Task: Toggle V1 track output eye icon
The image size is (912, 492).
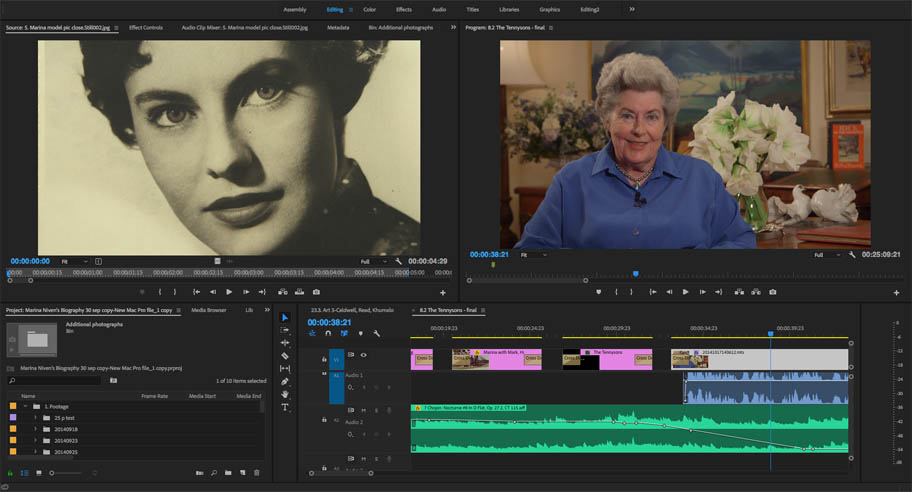Action: (x=363, y=355)
